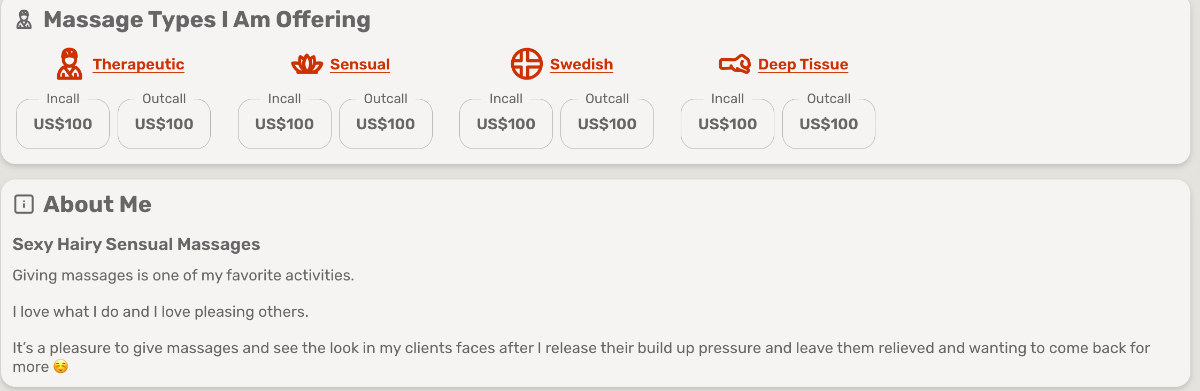Select Sensual Incall US$100 rate box
The height and width of the screenshot is (391, 1200).
[x=285, y=124]
